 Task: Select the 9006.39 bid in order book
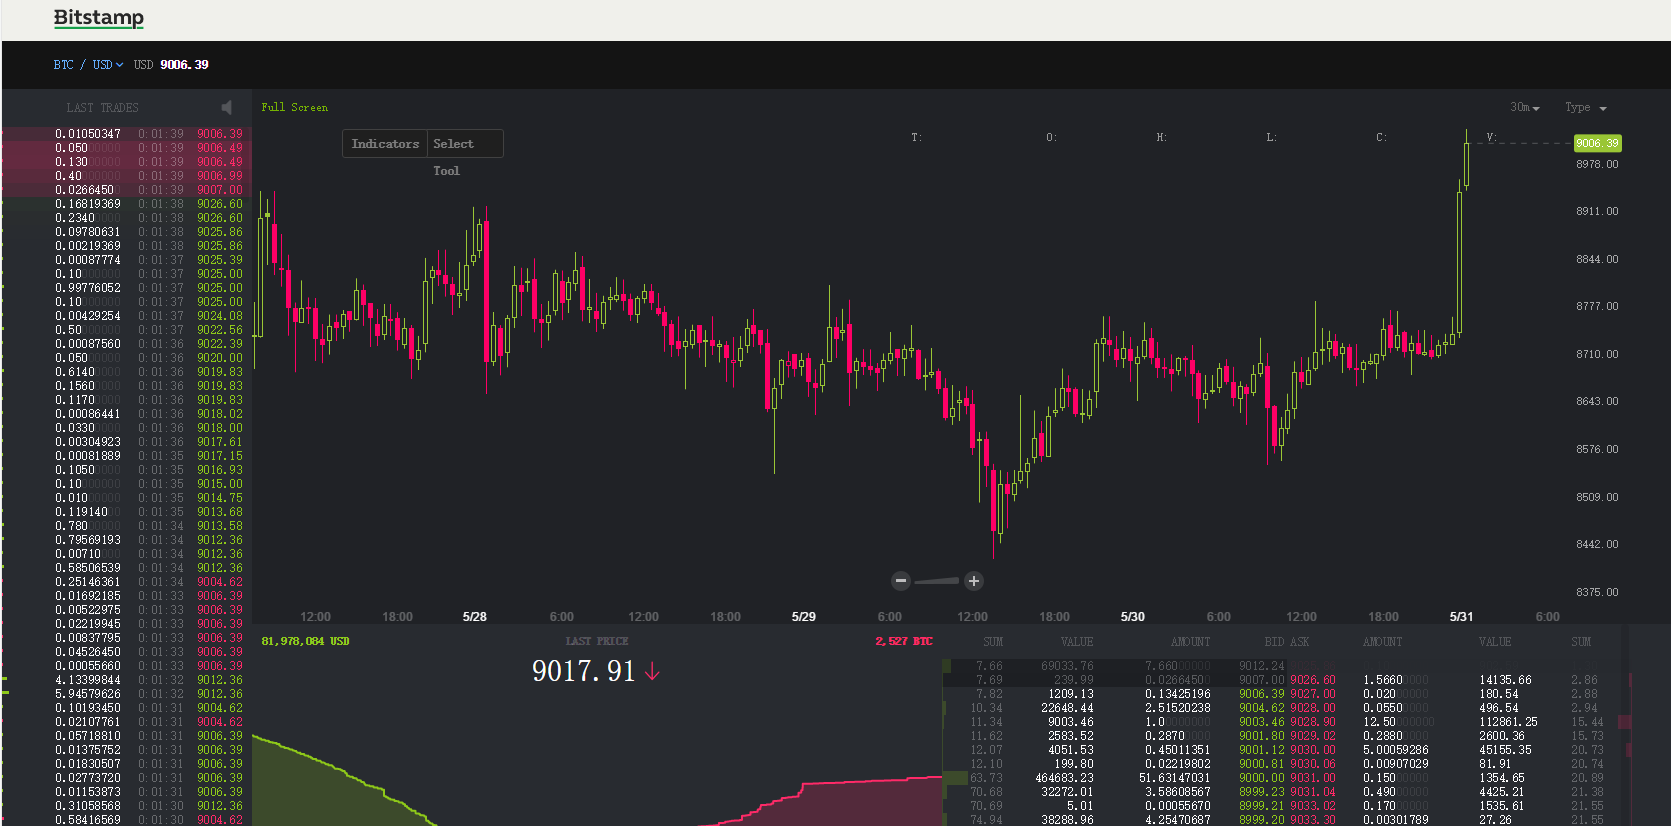click(x=1262, y=694)
